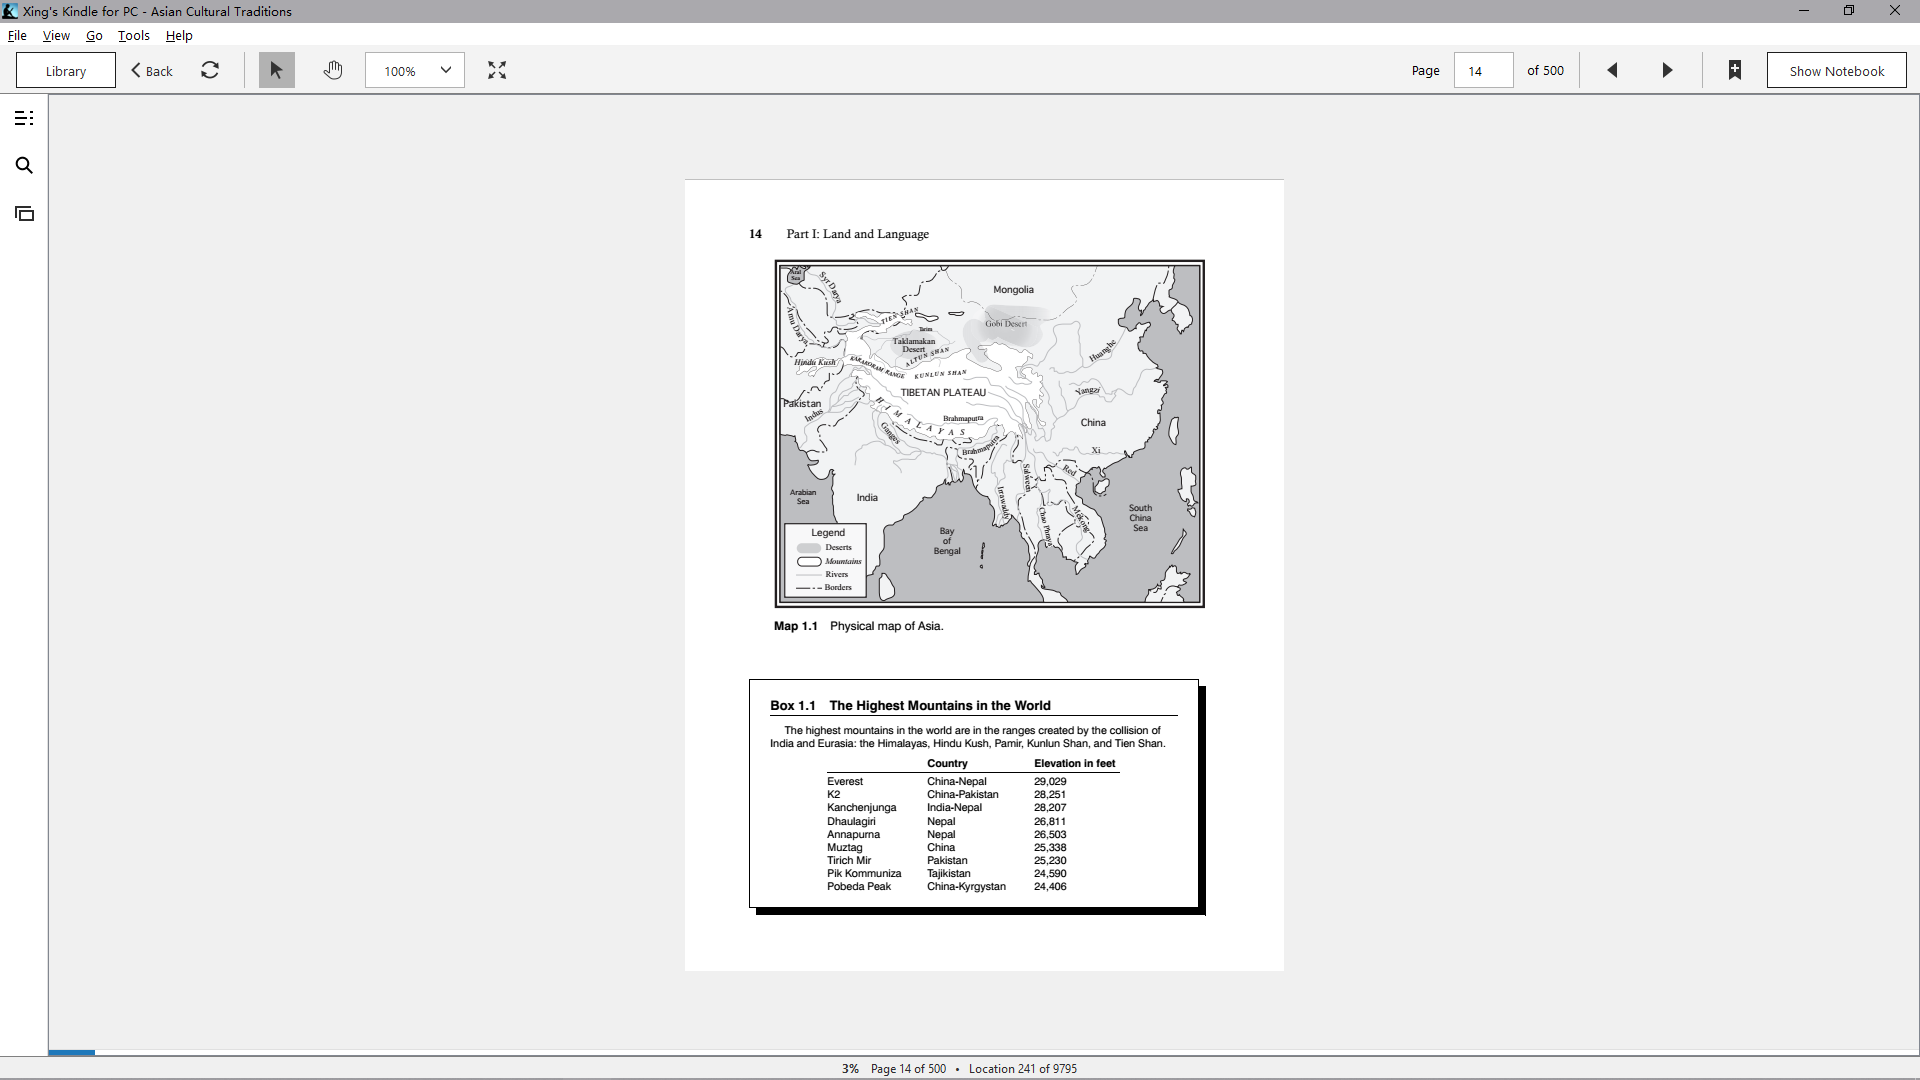Click the reading progress bar
Image resolution: width=1920 pixels, height=1080 pixels.
pyautogui.click(x=984, y=1052)
